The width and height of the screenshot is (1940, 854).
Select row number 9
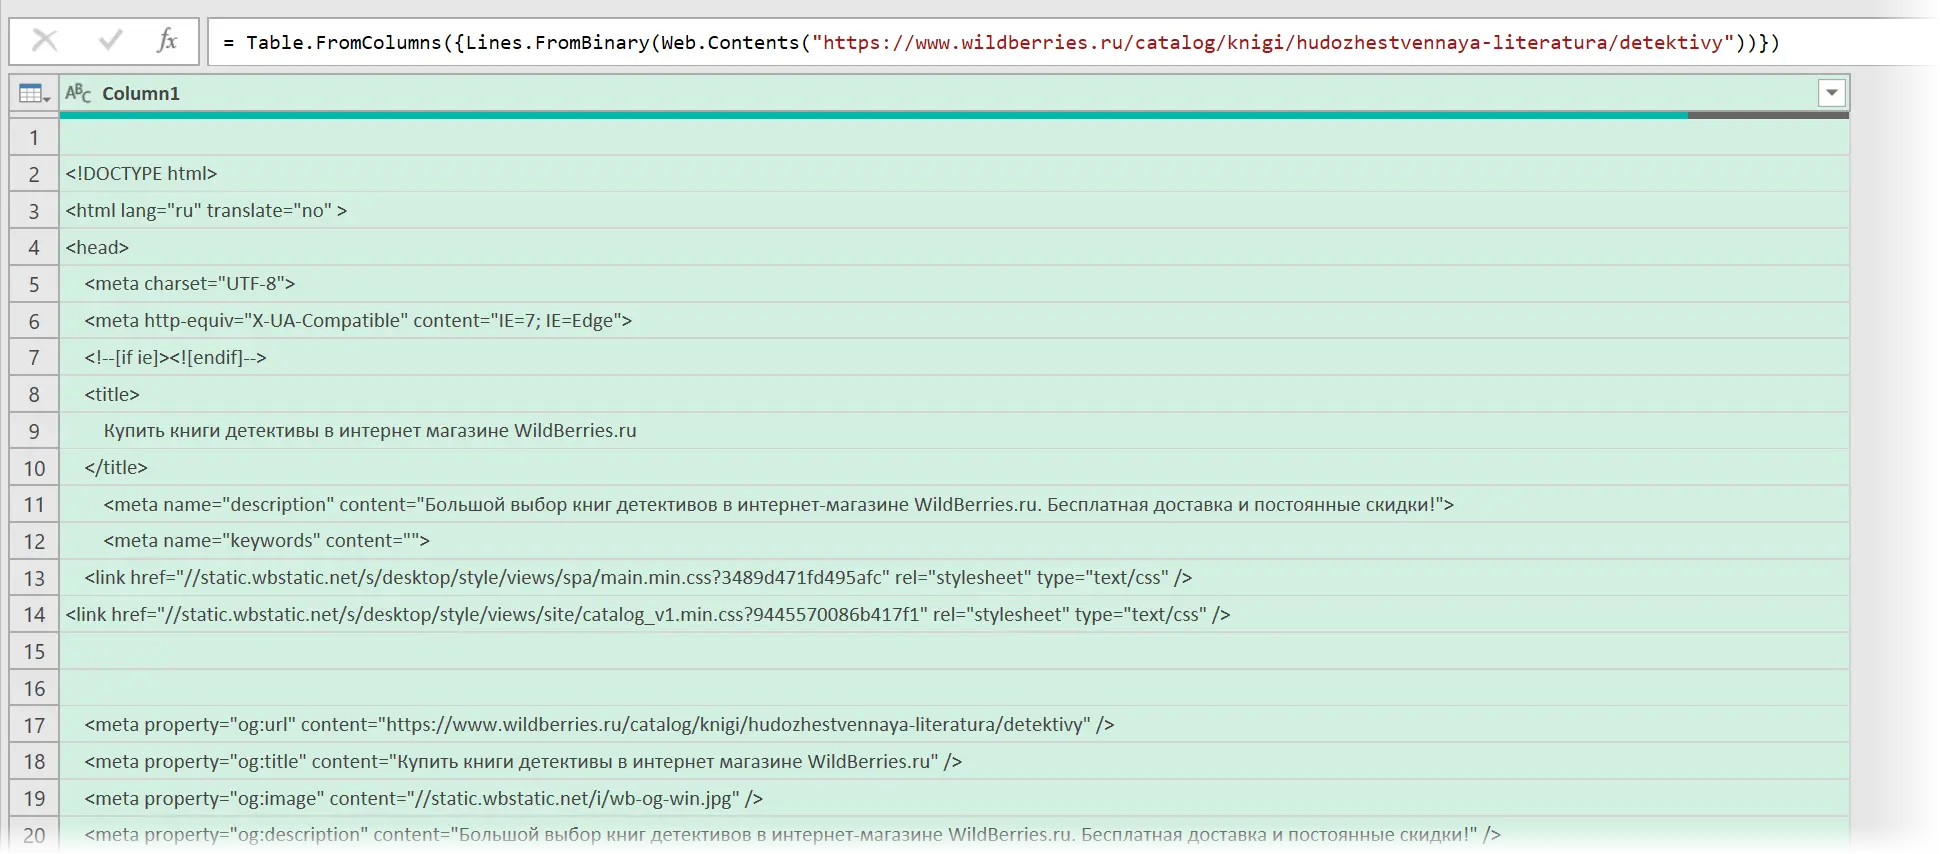click(x=34, y=431)
